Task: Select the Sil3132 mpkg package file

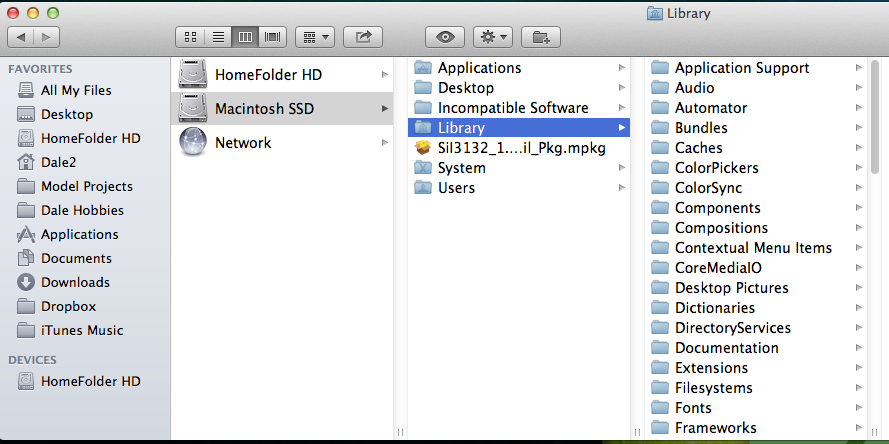Action: point(519,148)
